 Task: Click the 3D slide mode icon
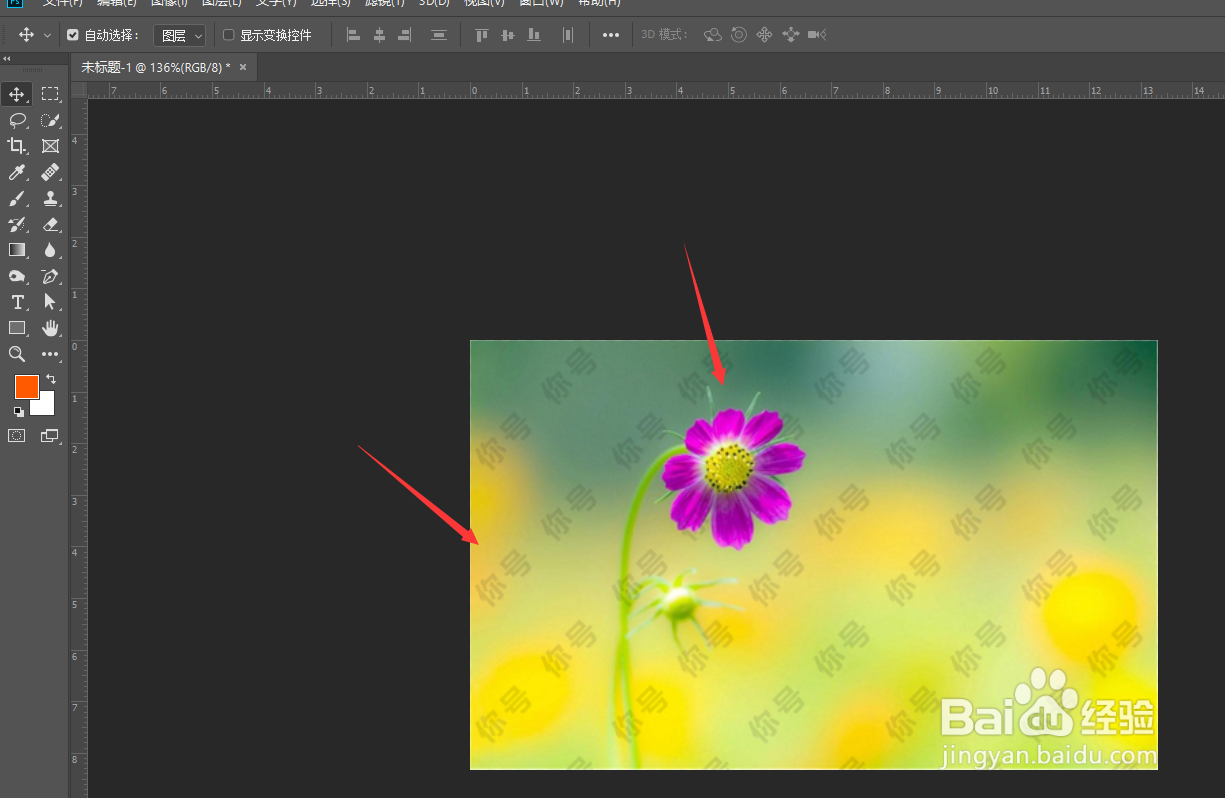[x=791, y=35]
